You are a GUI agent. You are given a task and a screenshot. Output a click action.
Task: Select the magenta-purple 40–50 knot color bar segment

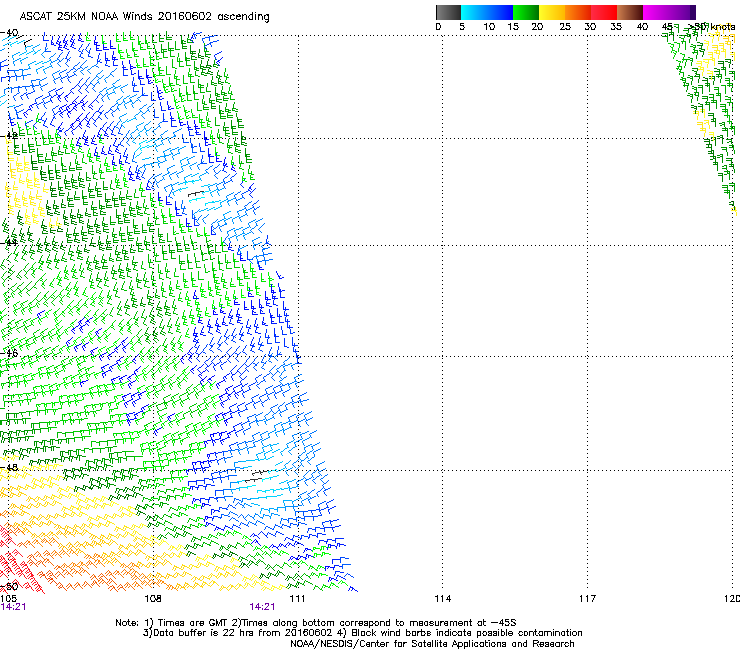click(x=669, y=12)
